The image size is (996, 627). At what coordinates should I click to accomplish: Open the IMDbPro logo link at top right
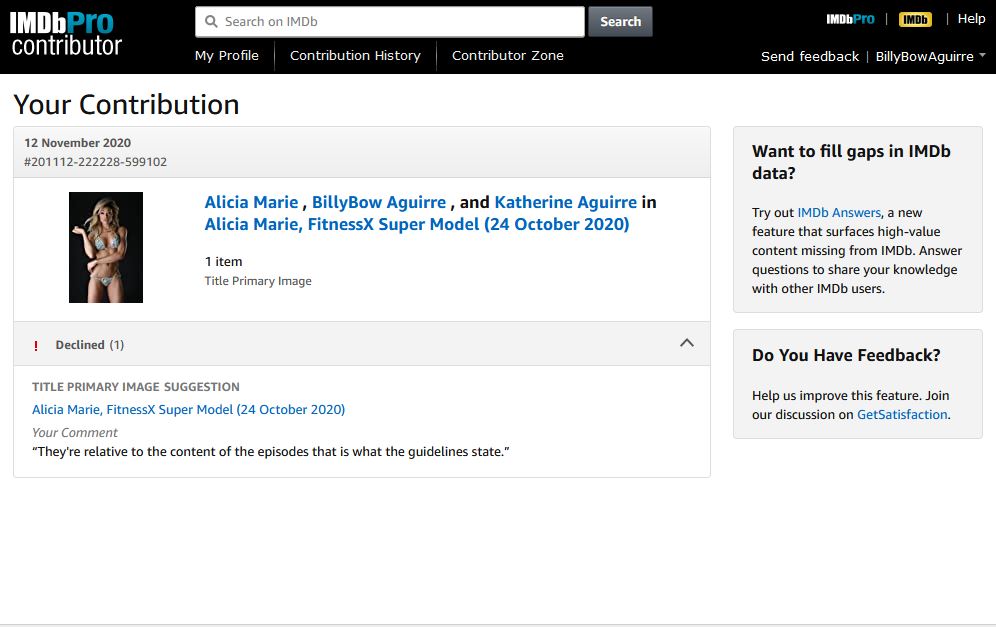click(850, 19)
